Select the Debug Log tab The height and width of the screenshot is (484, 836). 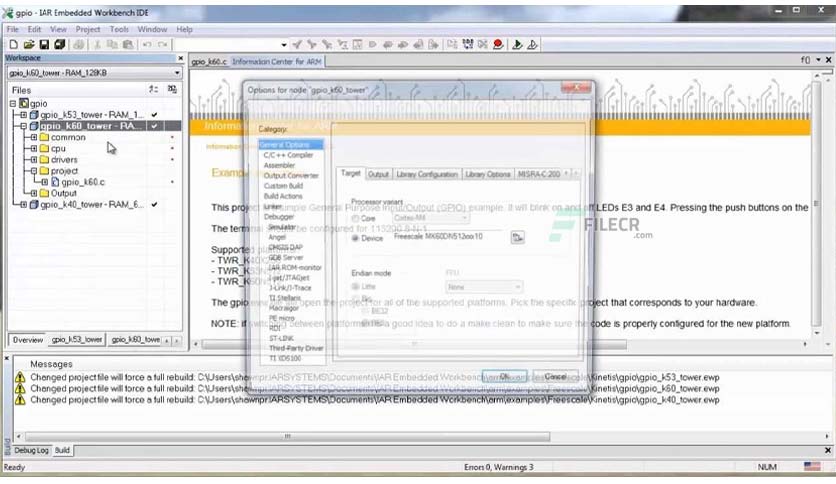point(31,450)
